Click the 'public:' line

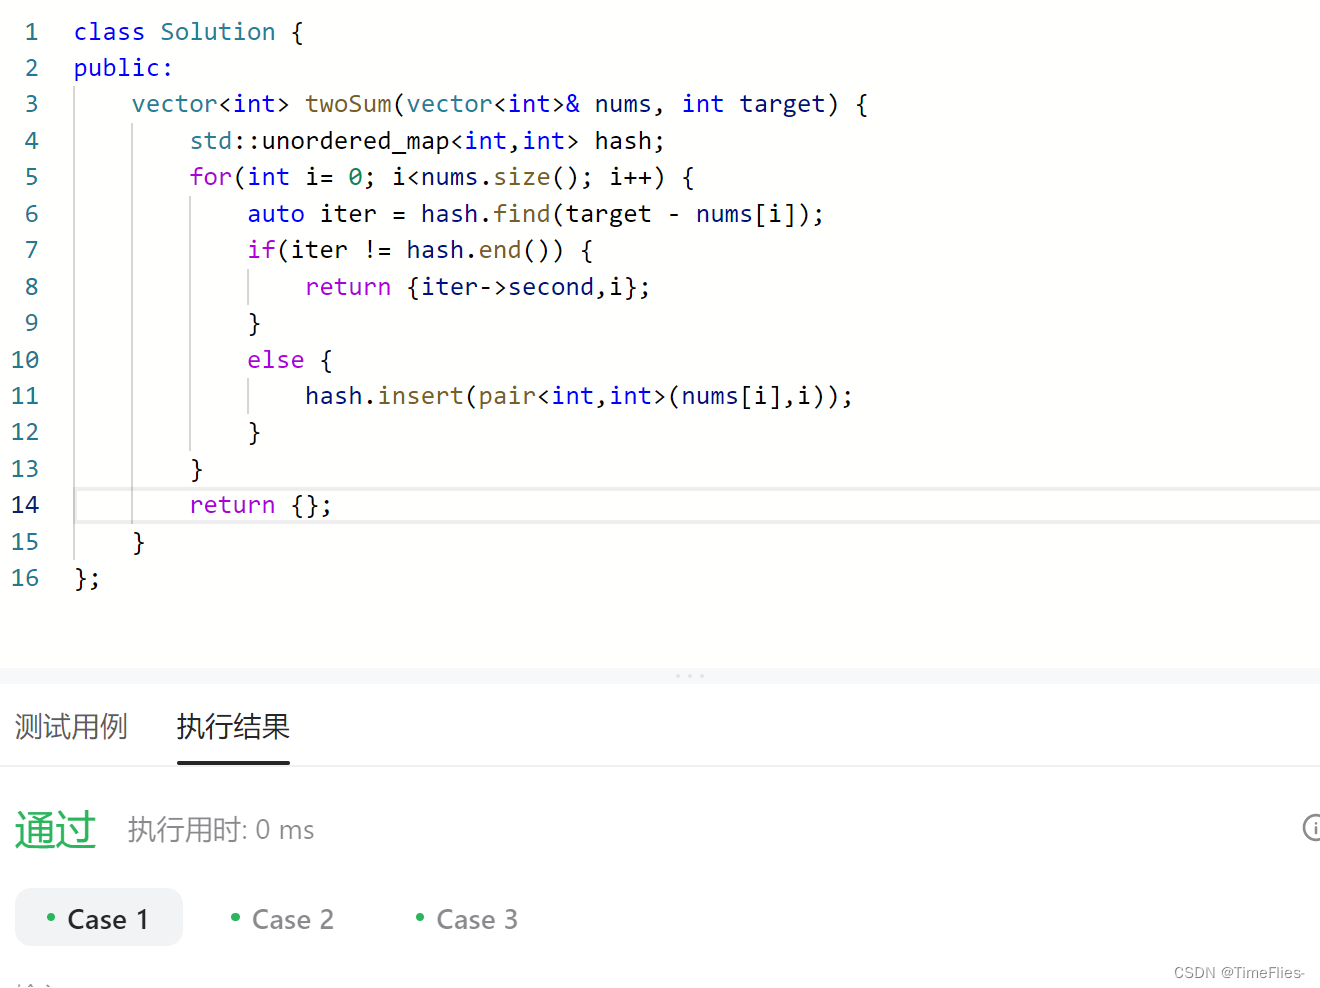[123, 68]
